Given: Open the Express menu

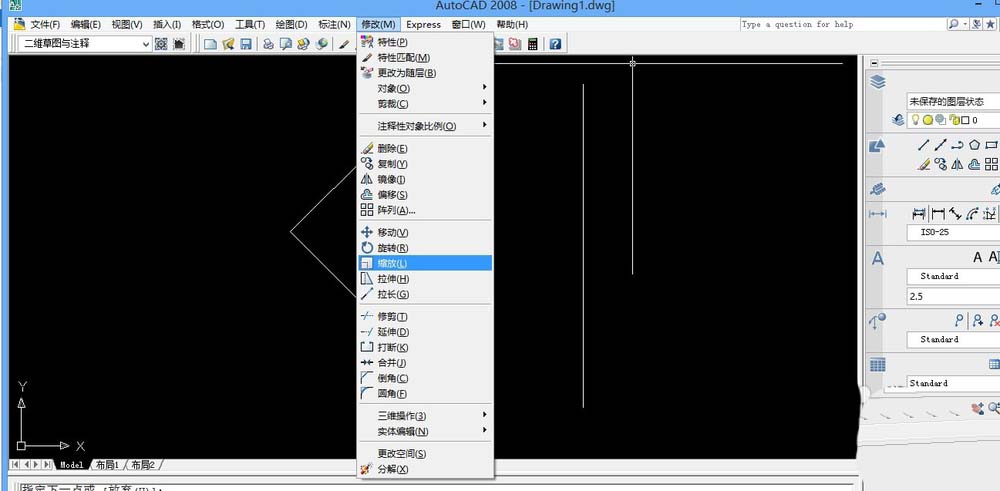Looking at the screenshot, I should point(423,24).
